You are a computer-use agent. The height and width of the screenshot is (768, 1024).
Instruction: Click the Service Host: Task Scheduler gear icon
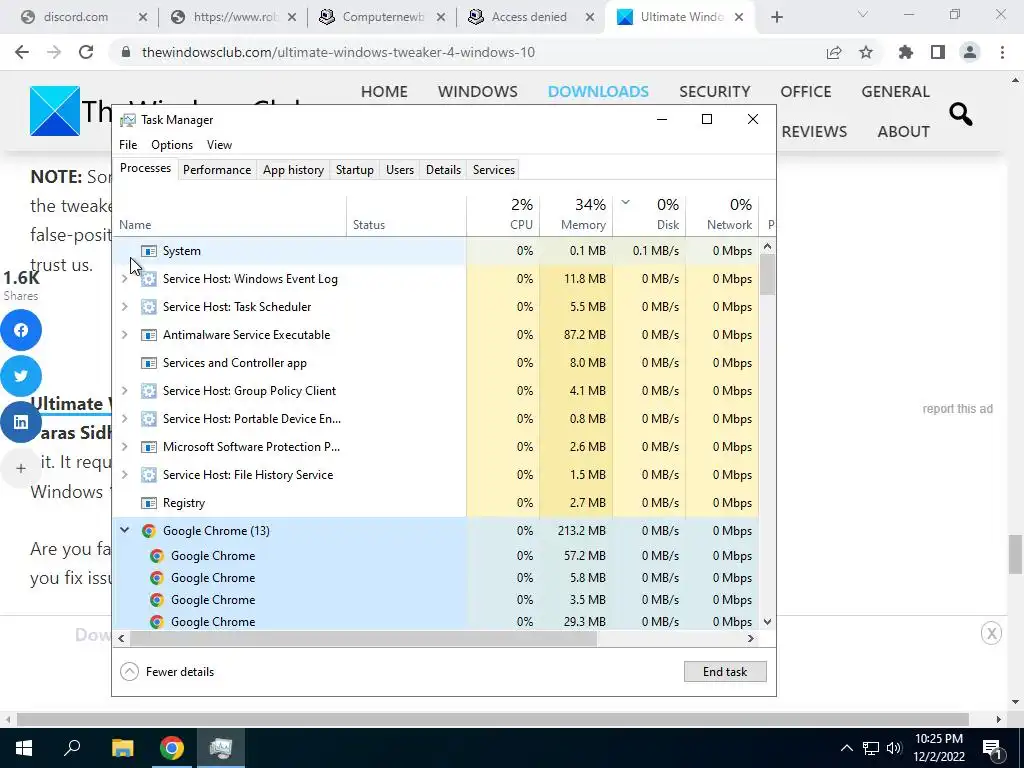(x=149, y=307)
